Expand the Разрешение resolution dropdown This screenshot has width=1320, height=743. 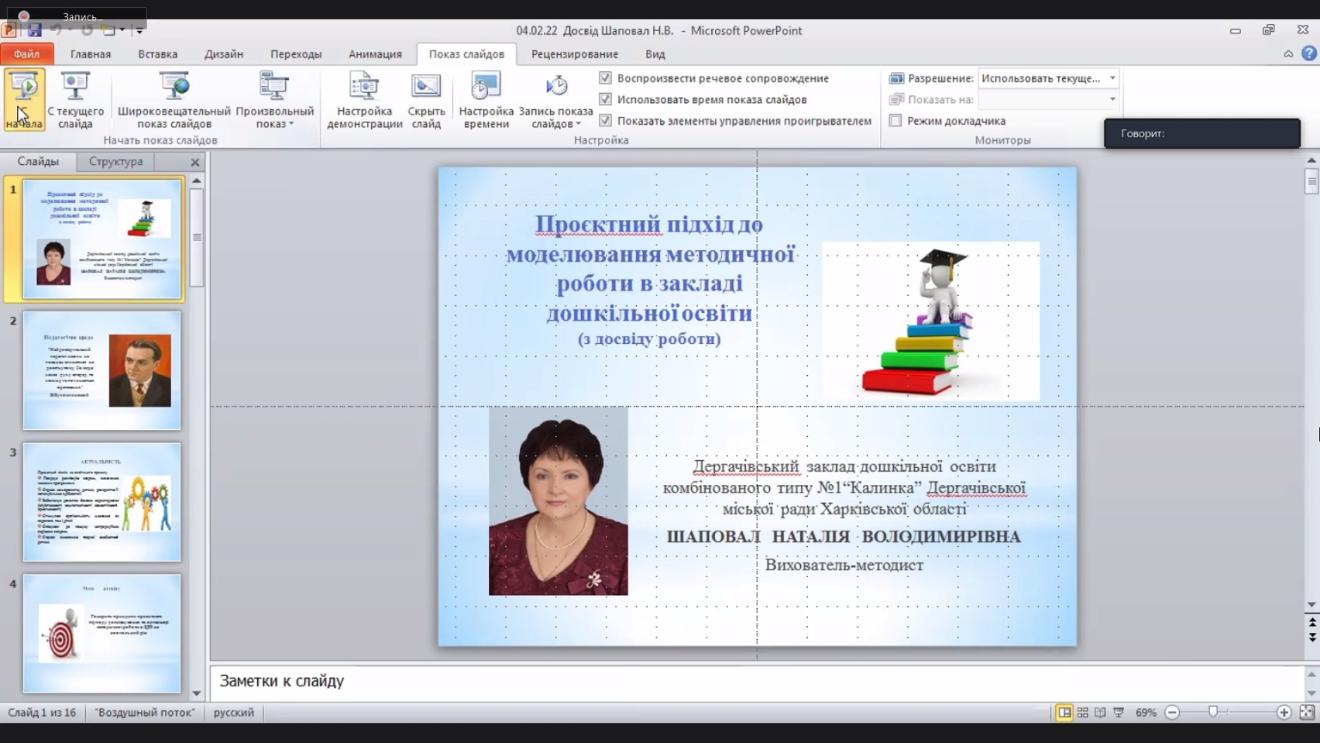1112,78
